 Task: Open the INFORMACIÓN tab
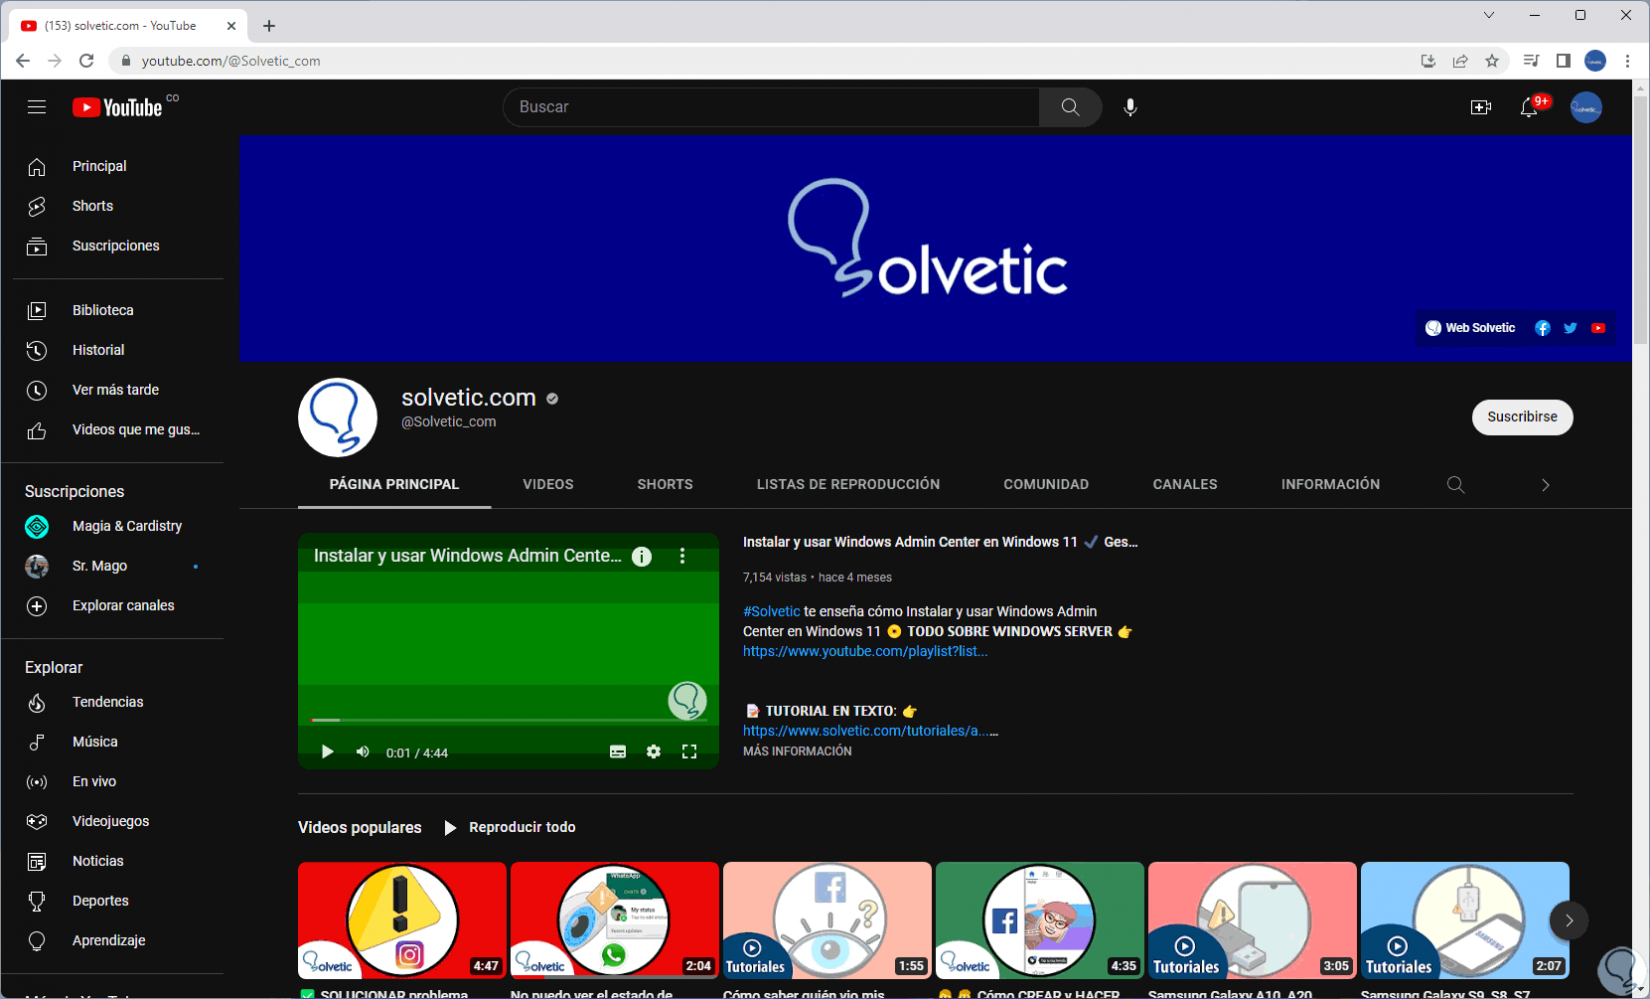[x=1330, y=485]
